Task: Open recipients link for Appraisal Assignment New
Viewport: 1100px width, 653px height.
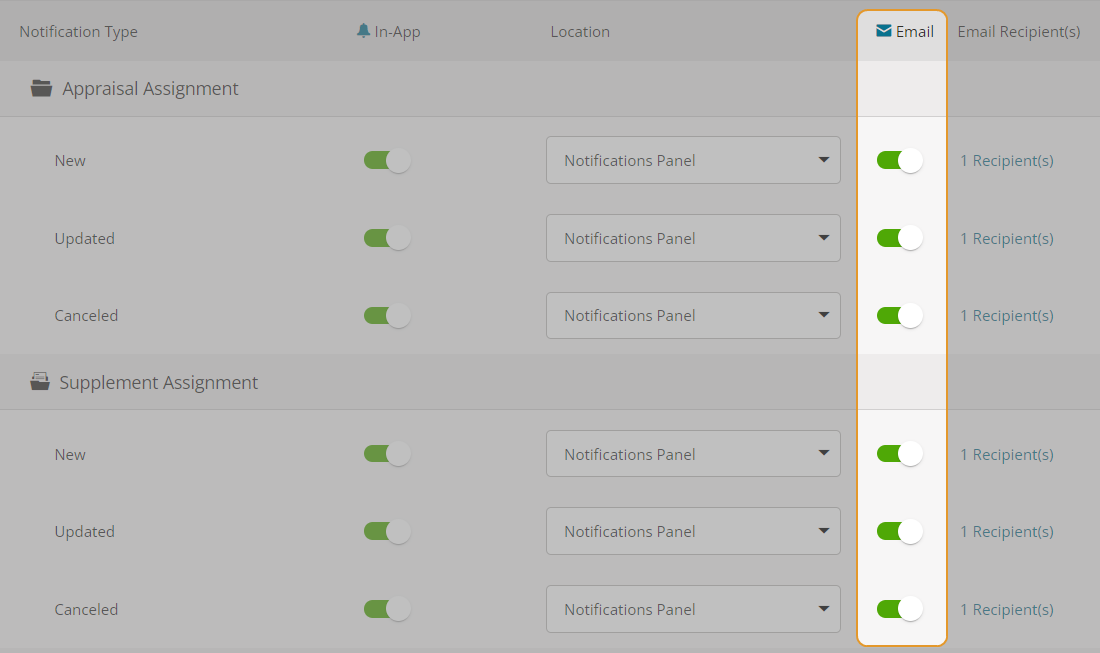Action: click(x=1007, y=161)
